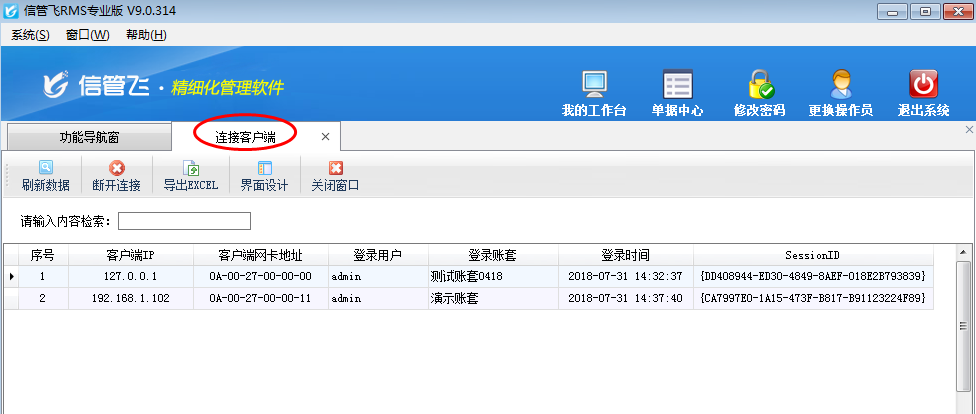976x414 pixels.
Task: Switch to 功能导航窗 tab
Action: click(89, 137)
